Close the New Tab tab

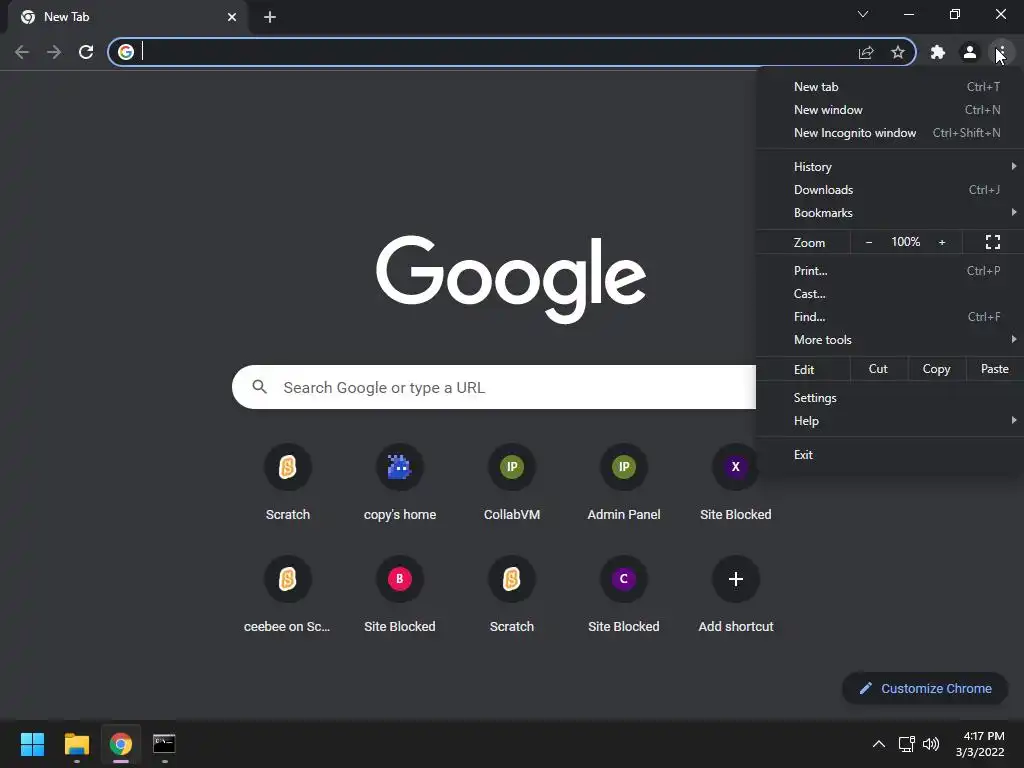coord(232,17)
